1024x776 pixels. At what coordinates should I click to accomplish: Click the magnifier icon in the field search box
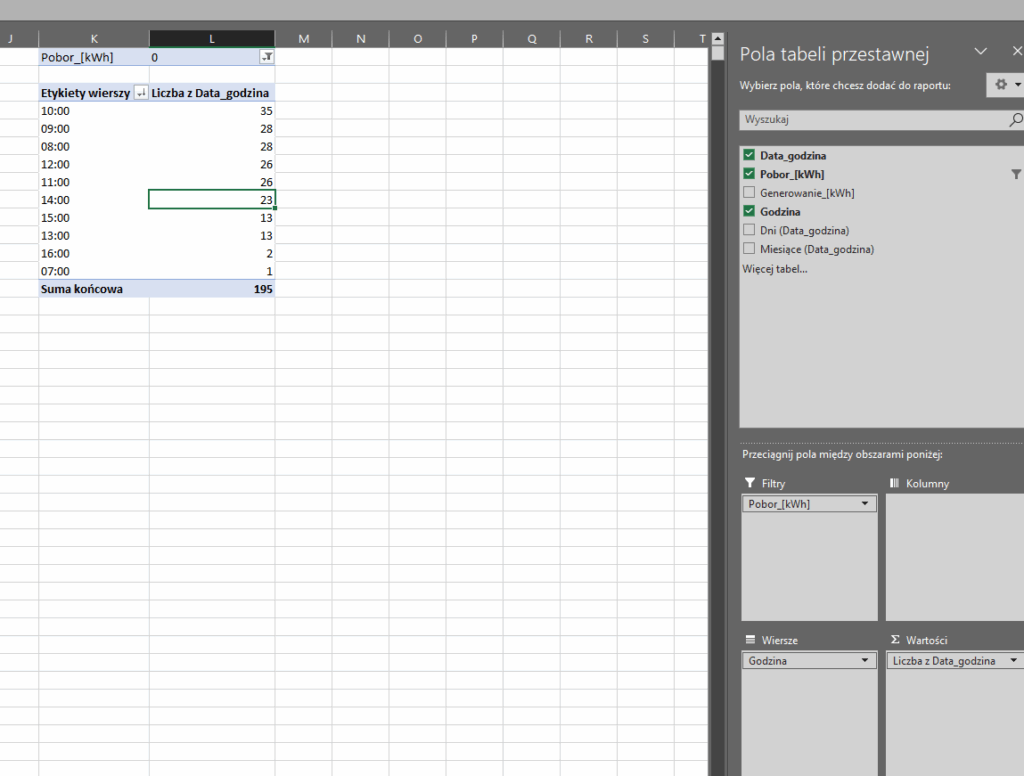click(x=1016, y=120)
